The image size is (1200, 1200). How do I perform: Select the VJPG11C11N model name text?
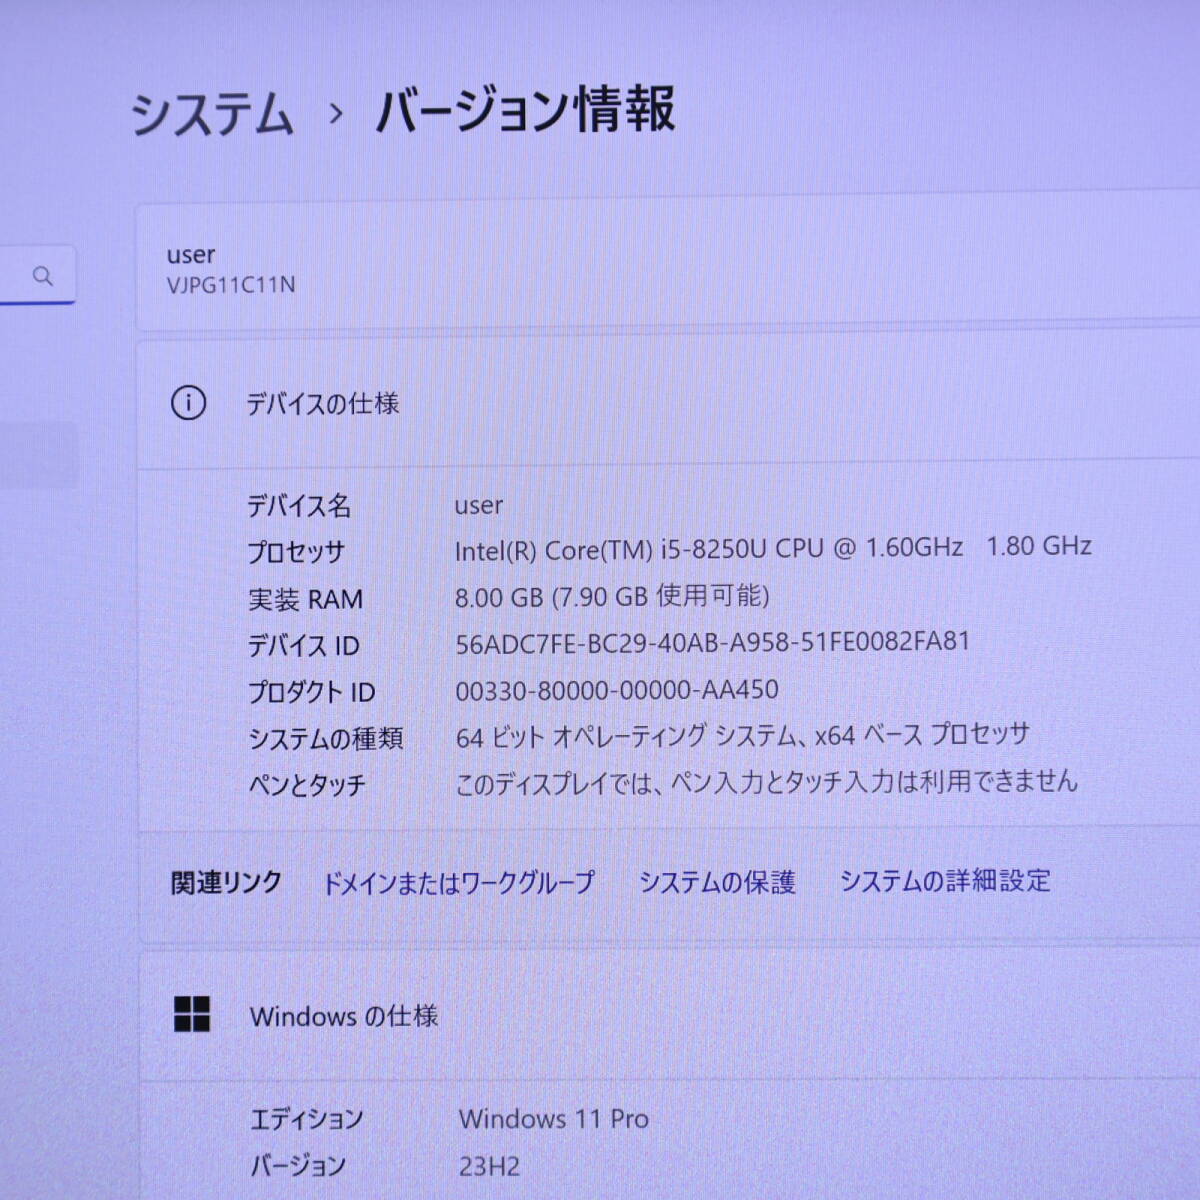coord(231,285)
